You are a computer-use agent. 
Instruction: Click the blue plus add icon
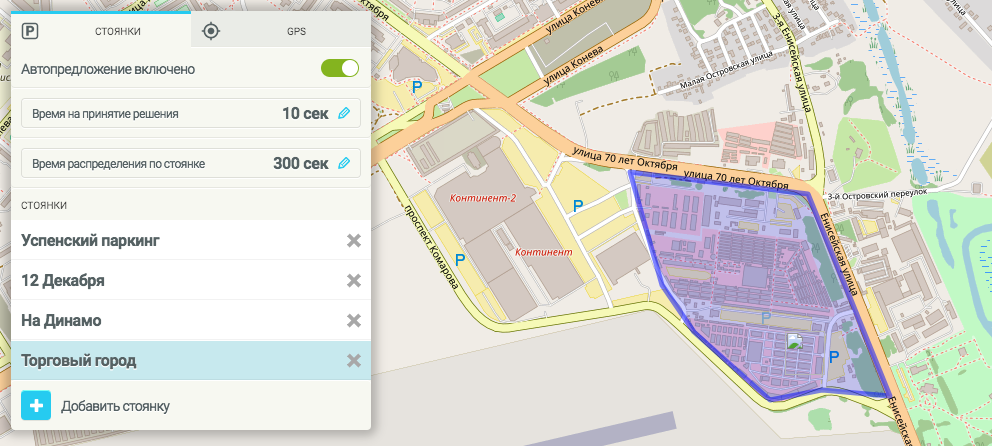(36, 406)
